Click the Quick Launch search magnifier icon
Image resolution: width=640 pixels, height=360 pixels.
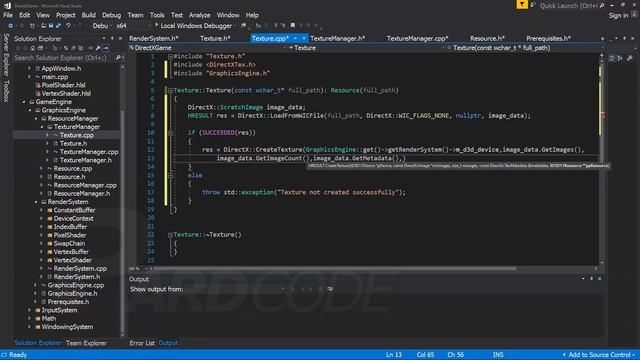click(x=602, y=6)
